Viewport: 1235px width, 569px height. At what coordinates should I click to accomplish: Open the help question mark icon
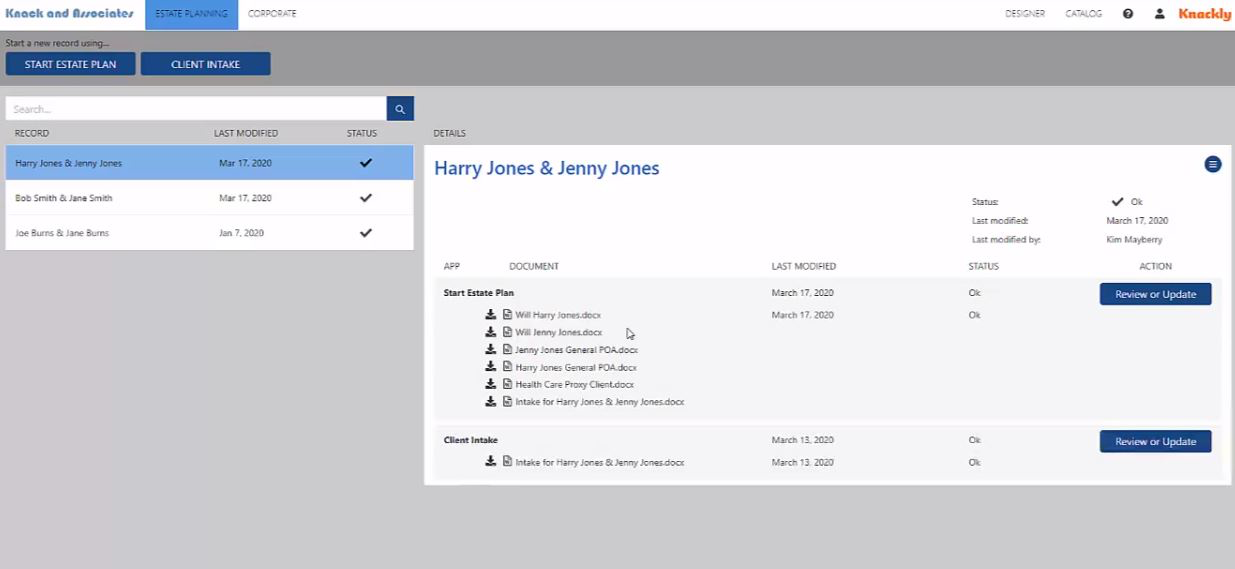pyautogui.click(x=1128, y=14)
